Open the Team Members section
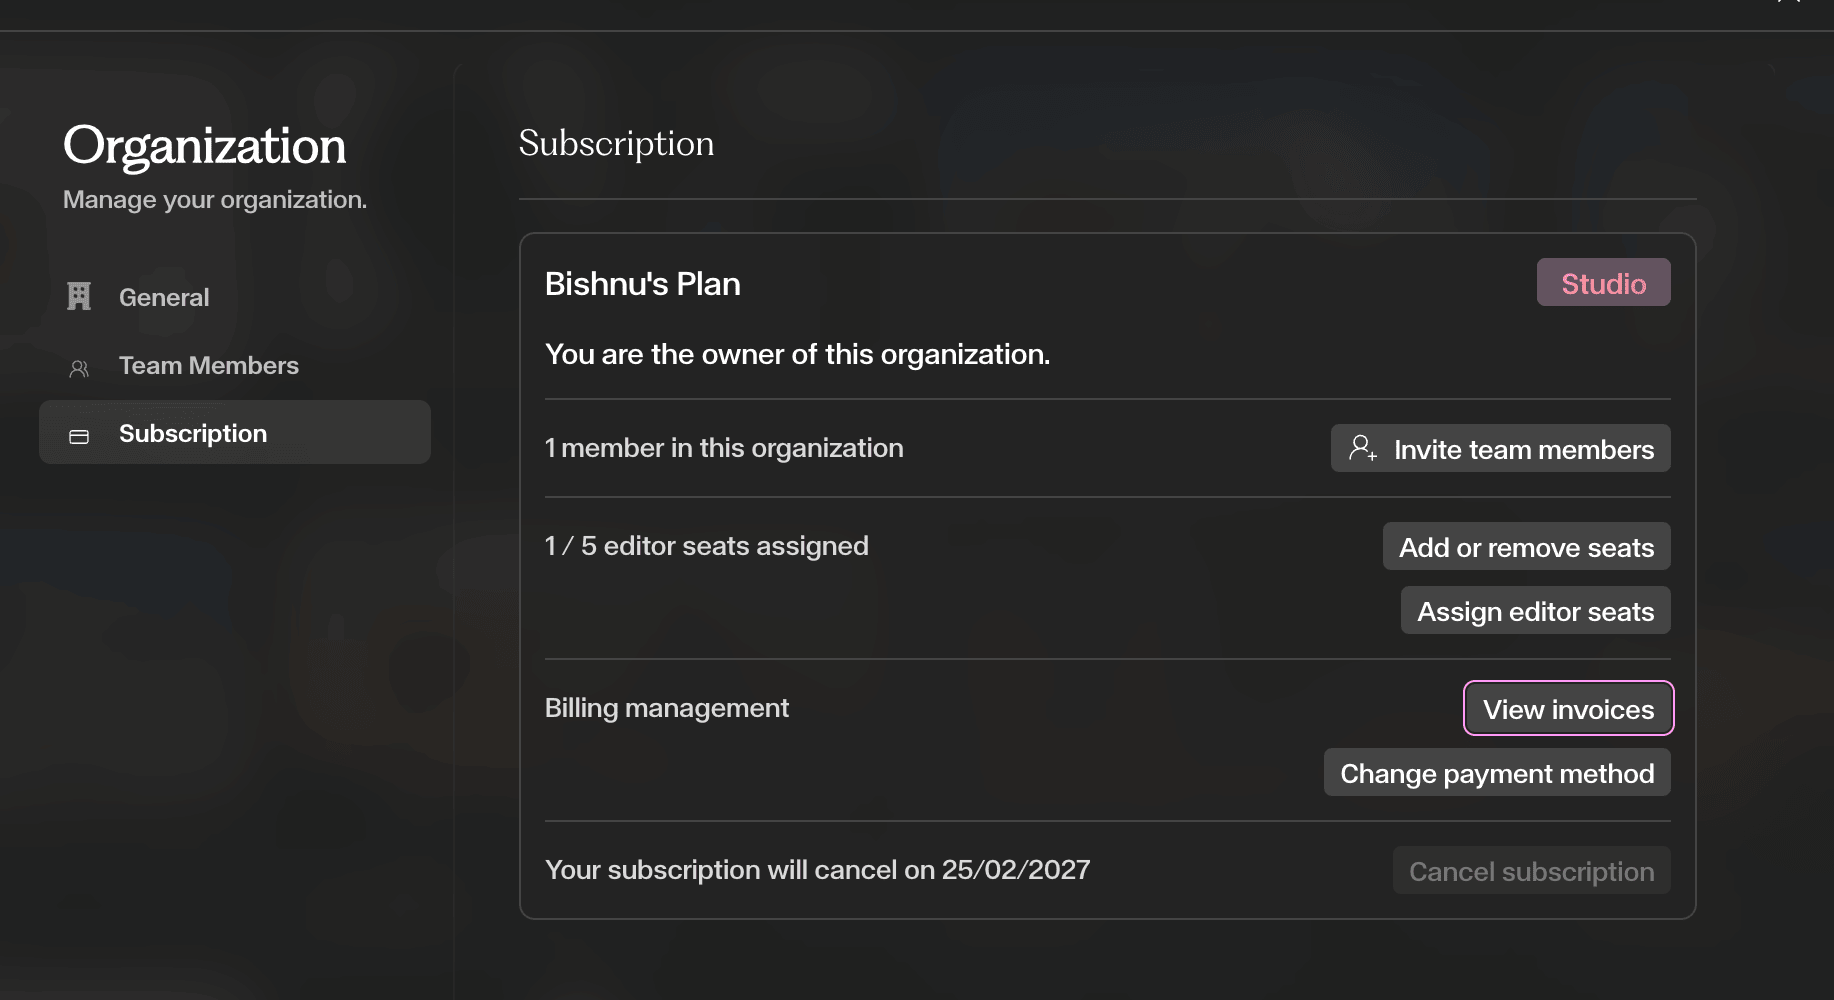Screen dimensions: 1834x1000 point(235,365)
